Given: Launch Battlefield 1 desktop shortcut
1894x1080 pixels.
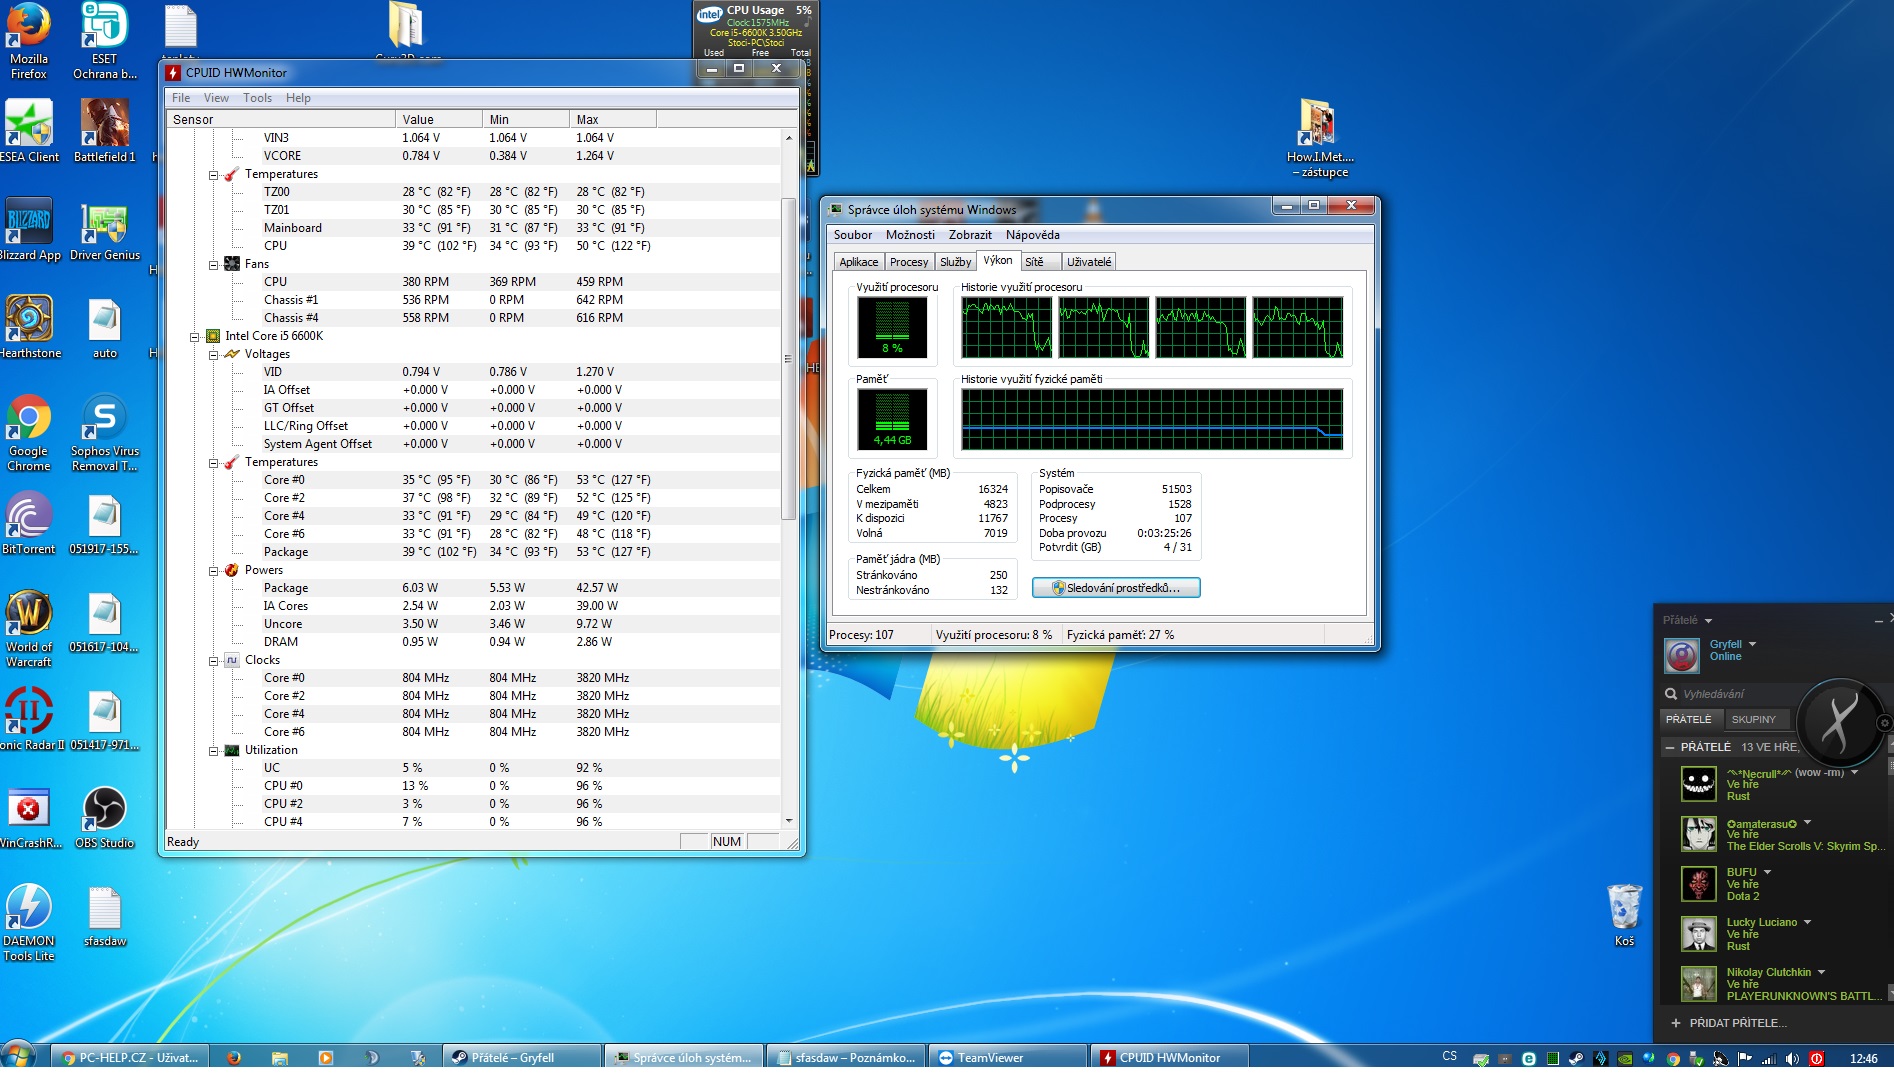Looking at the screenshot, I should coord(104,126).
